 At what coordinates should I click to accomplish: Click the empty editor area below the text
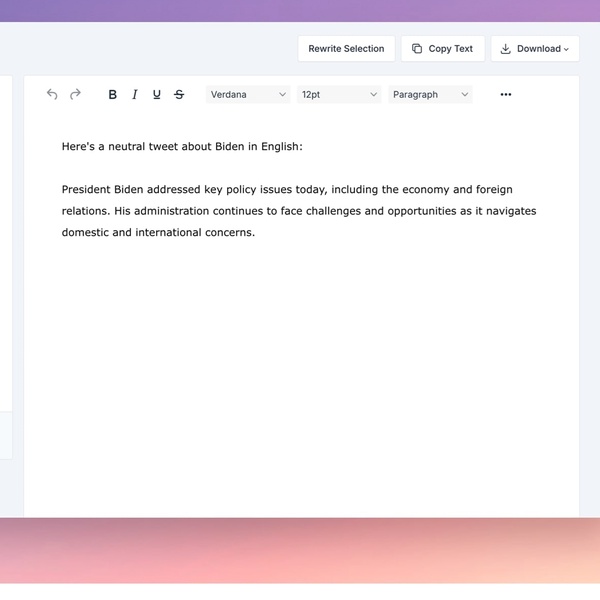300,380
